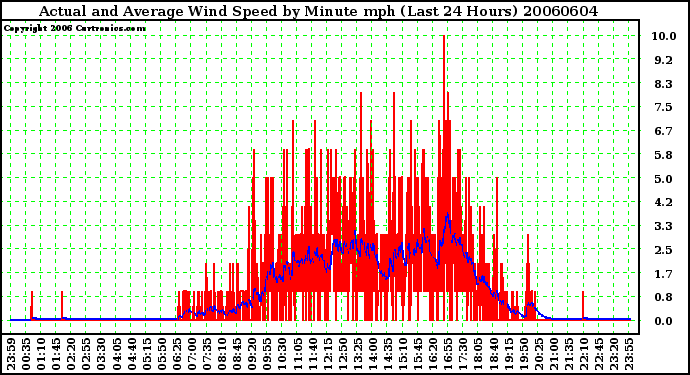Click the 11:05 time label
The width and height of the screenshot is (690, 375).
297,354
